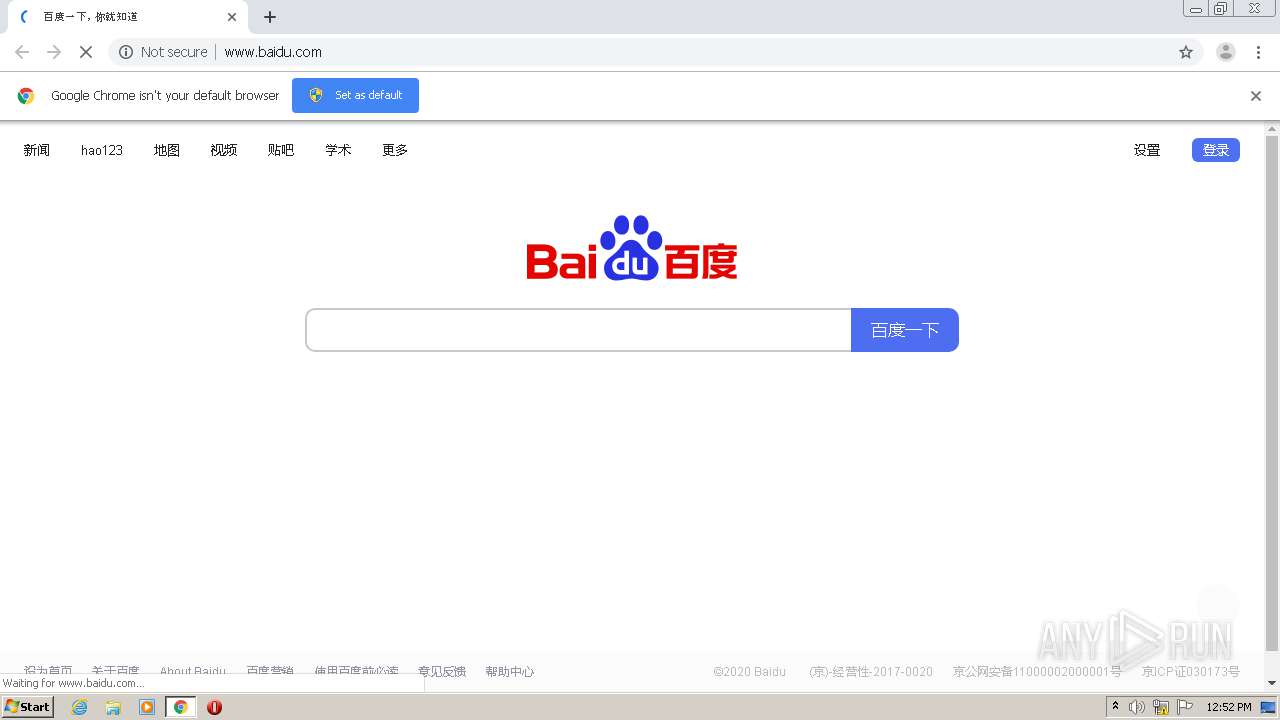The height and width of the screenshot is (720, 1280).
Task: Show hidden tray icons
Action: (x=1115, y=707)
